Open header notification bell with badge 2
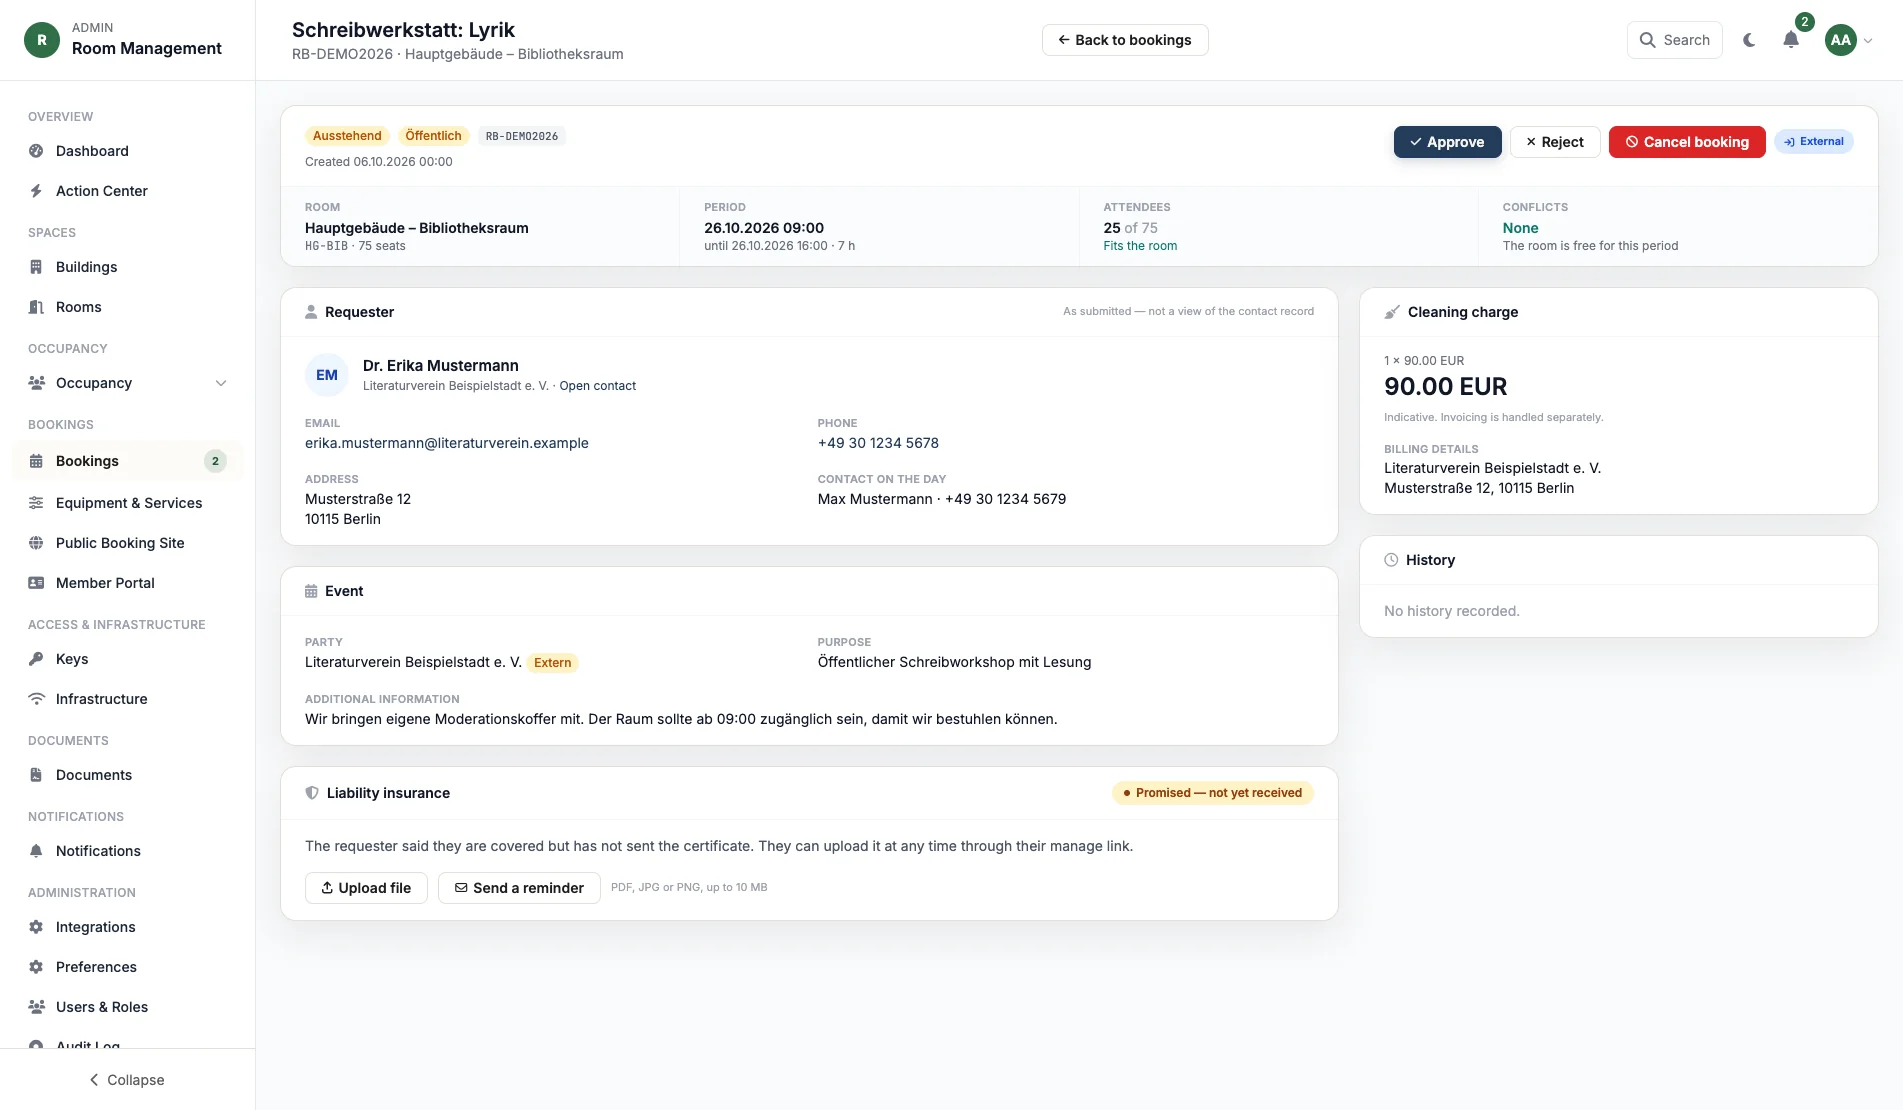The height and width of the screenshot is (1110, 1903). point(1791,40)
